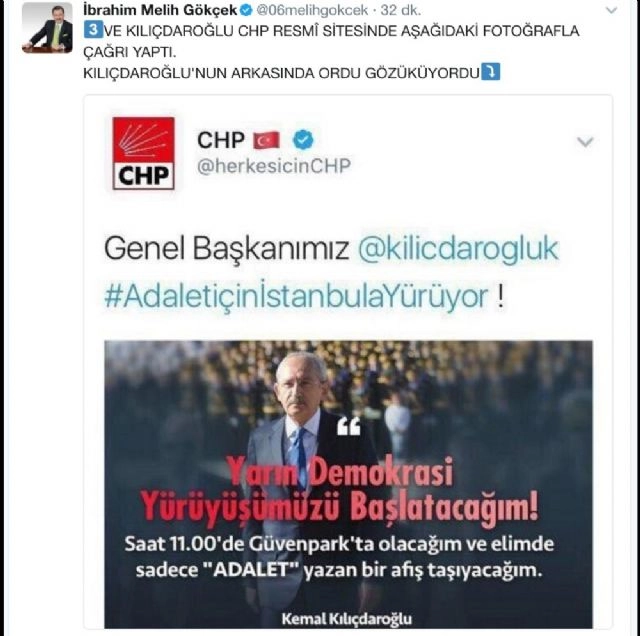The height and width of the screenshot is (636, 640).
Task: Open the Kılıçdaroğlu march poster image
Action: 348,484
